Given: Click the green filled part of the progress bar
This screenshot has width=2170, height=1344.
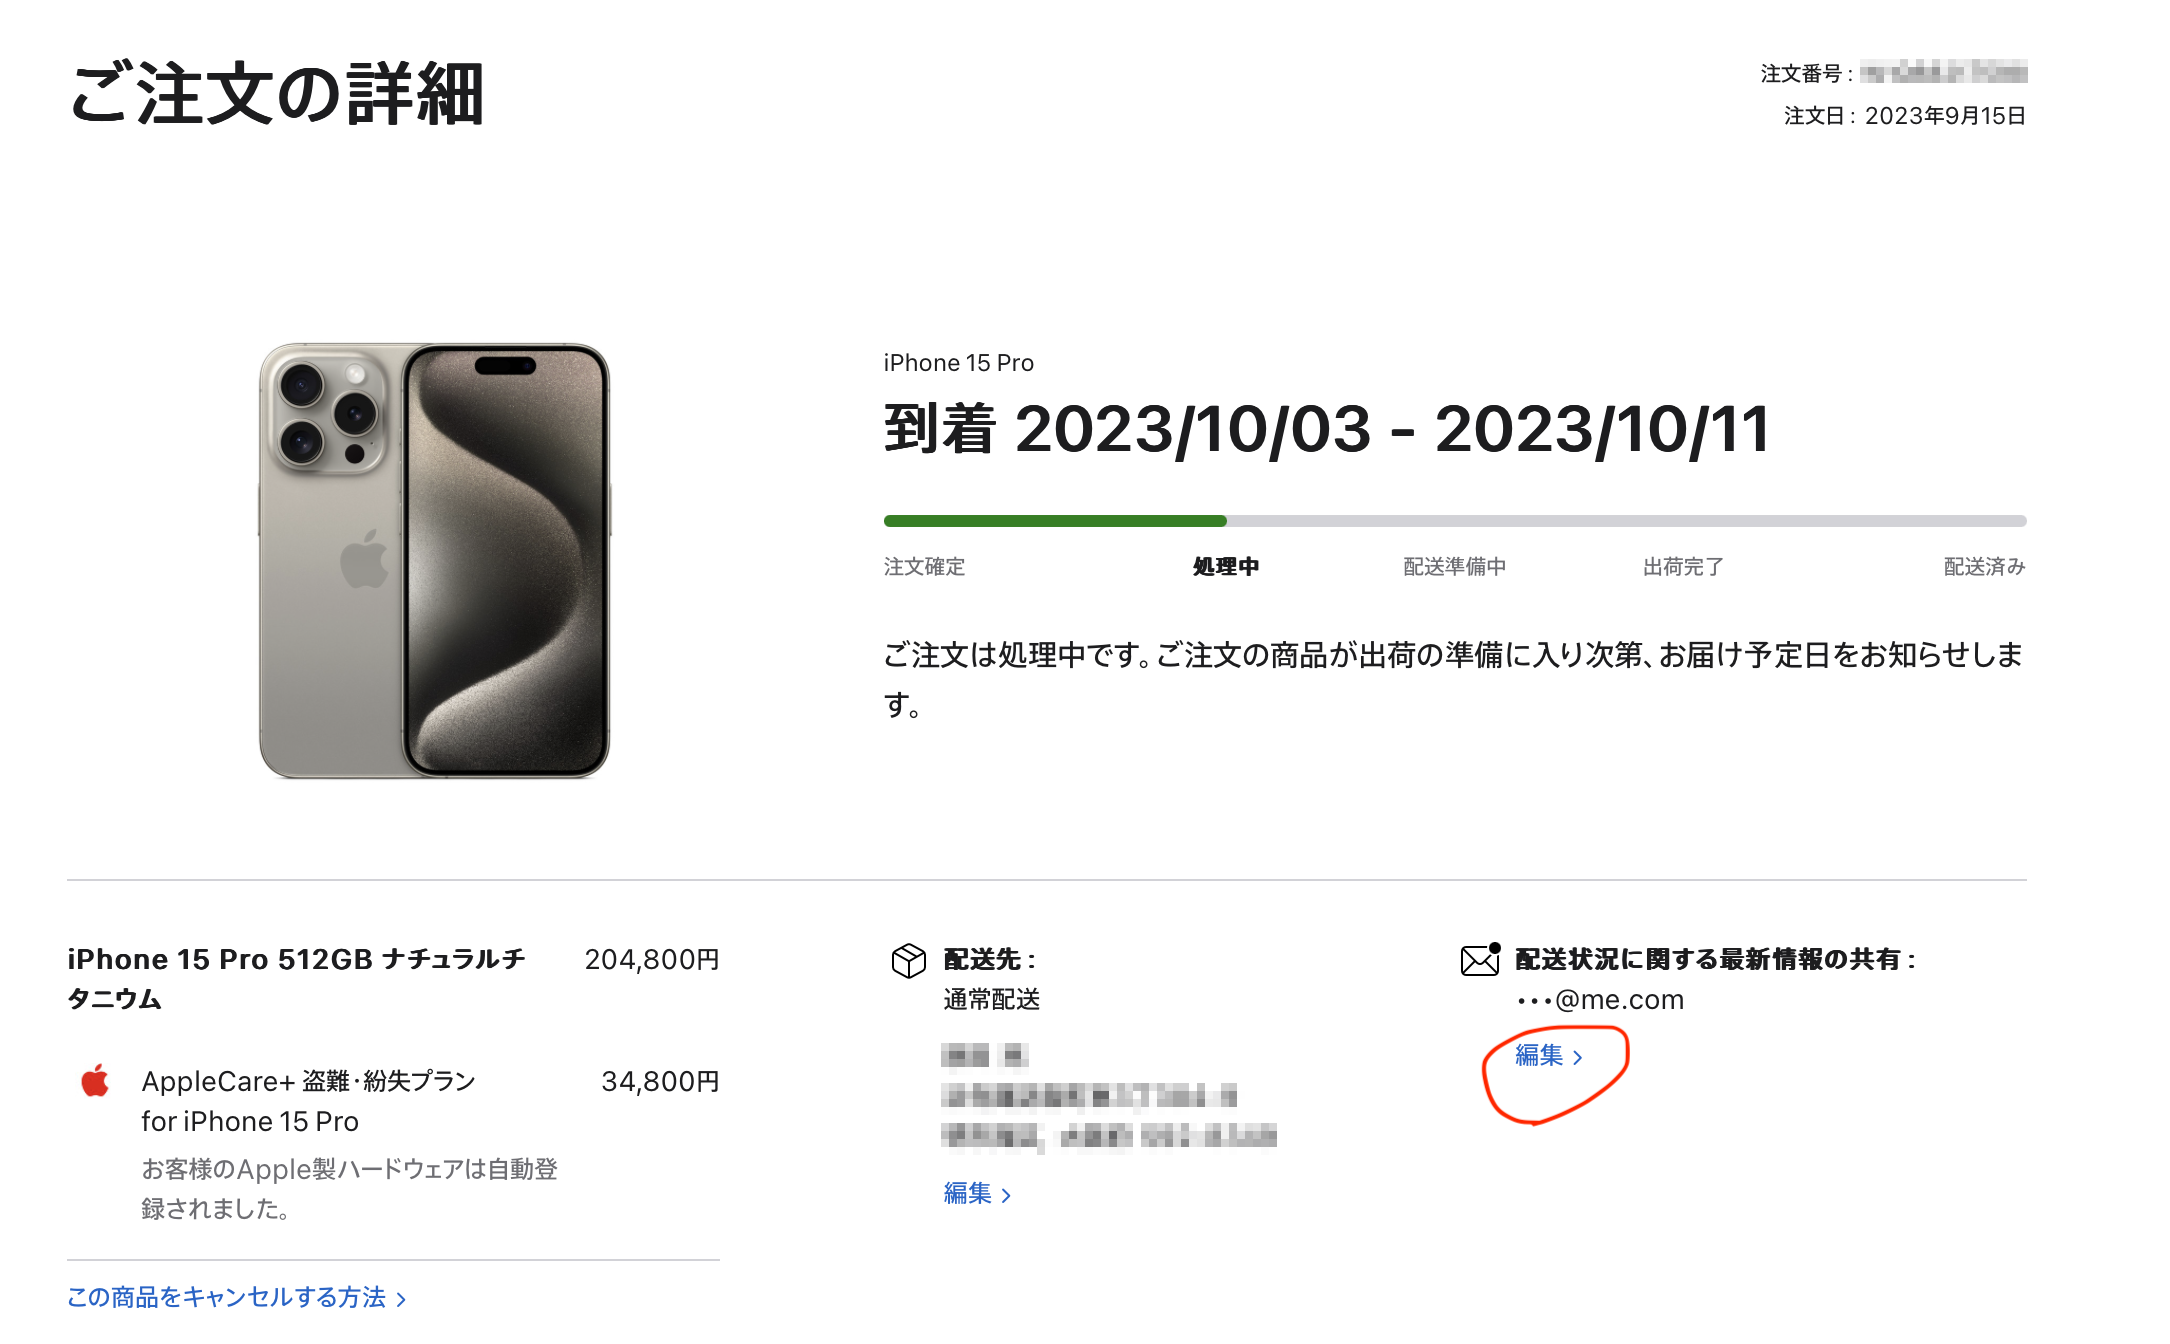Looking at the screenshot, I should tap(1055, 521).
